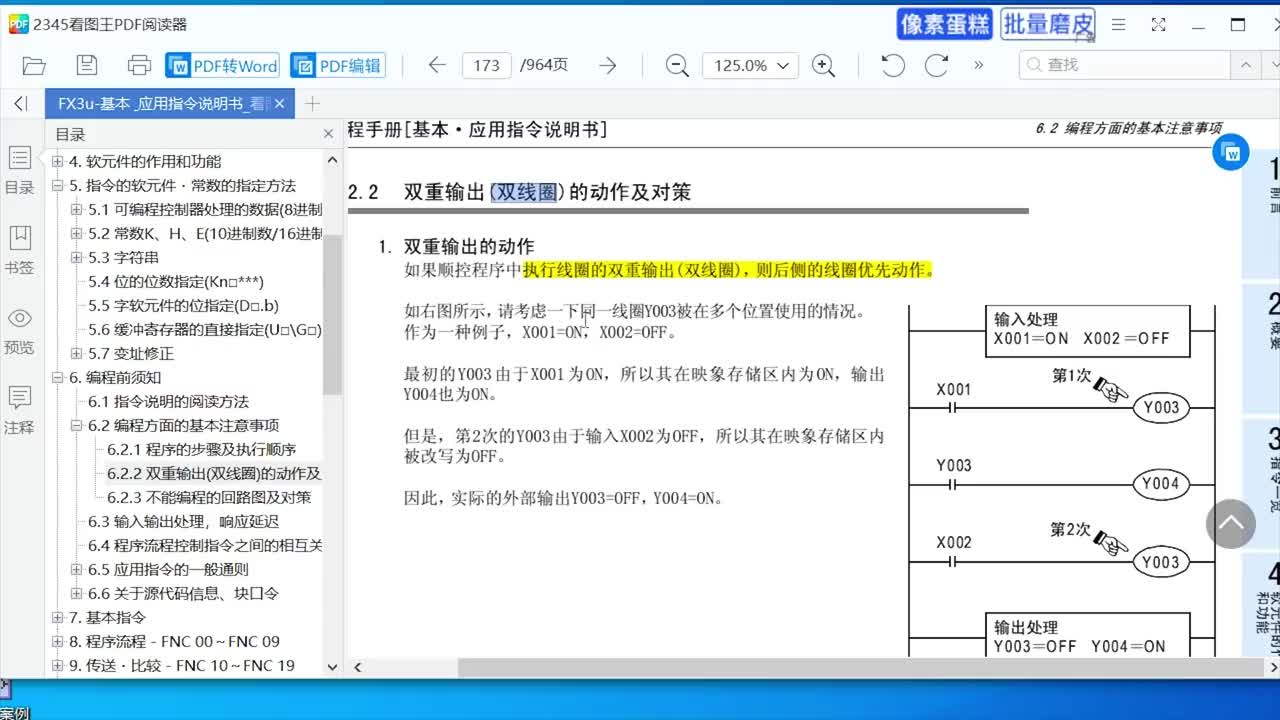Image resolution: width=1280 pixels, height=720 pixels.
Task: Expand section 5.3 字符串 node
Action: (x=77, y=258)
